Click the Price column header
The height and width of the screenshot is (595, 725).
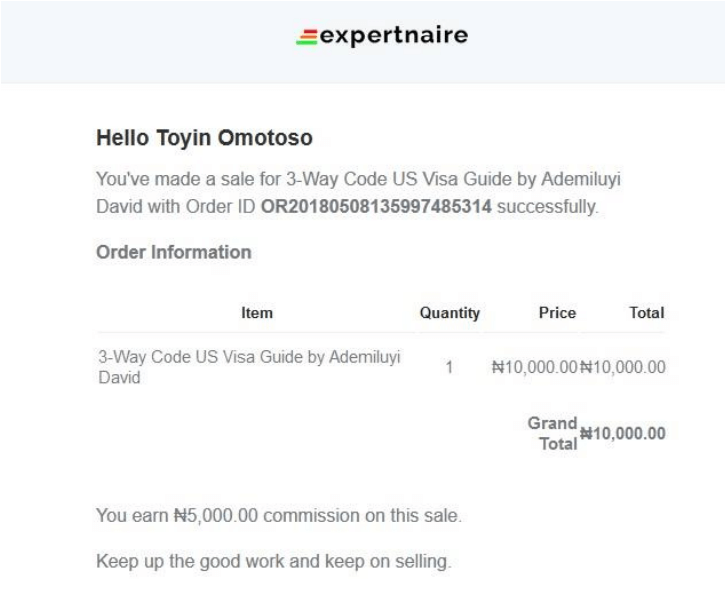557,313
